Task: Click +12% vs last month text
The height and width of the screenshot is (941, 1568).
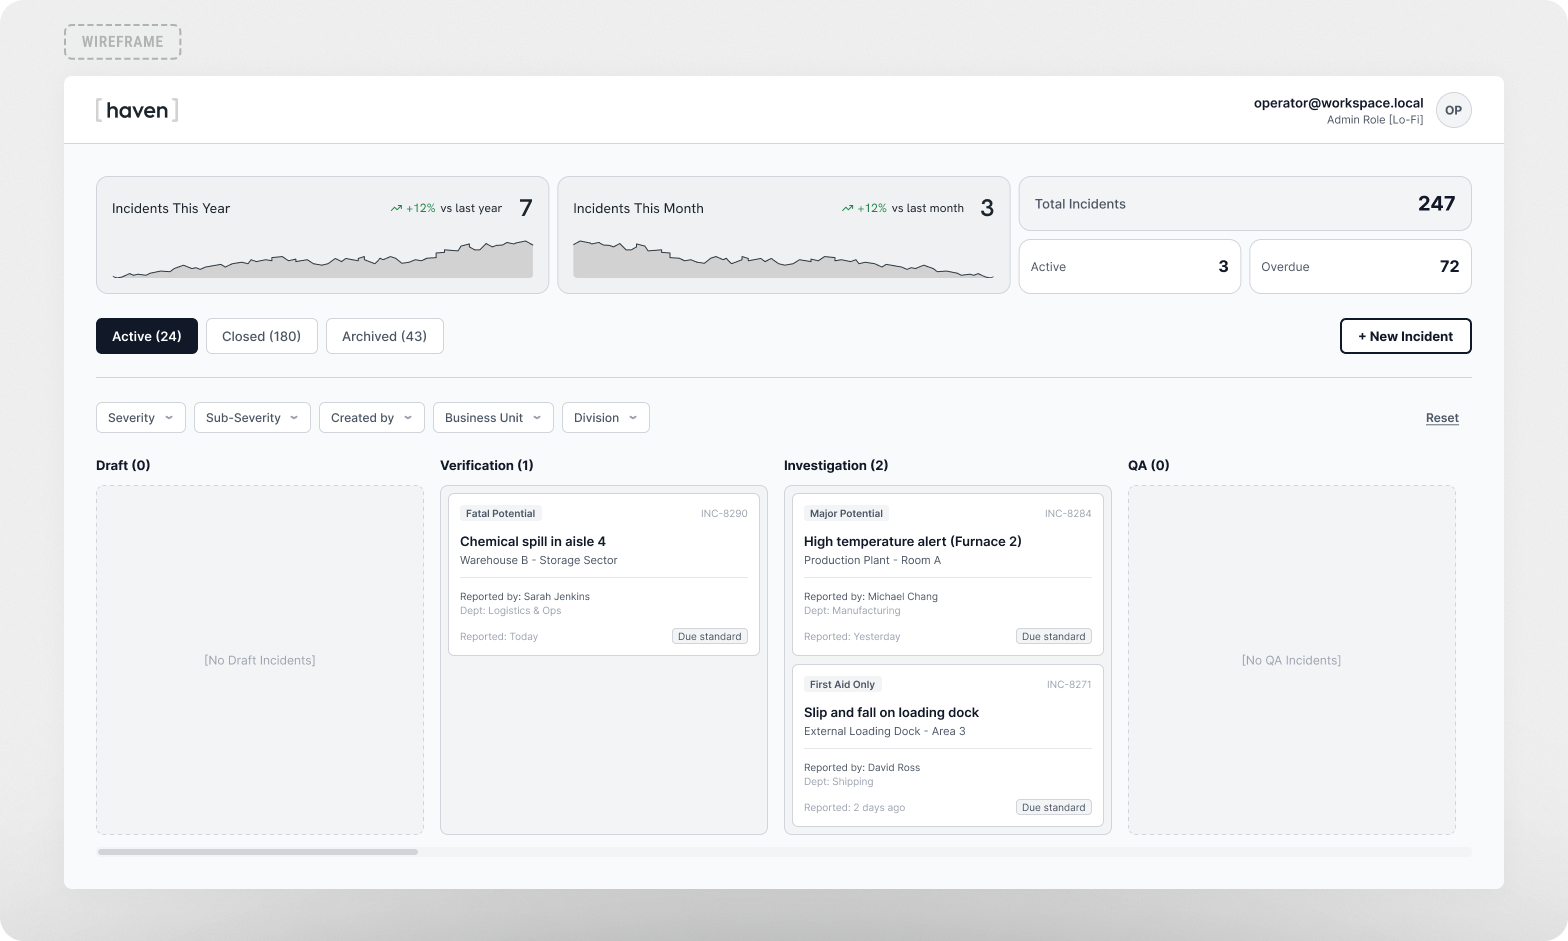Action: point(911,208)
